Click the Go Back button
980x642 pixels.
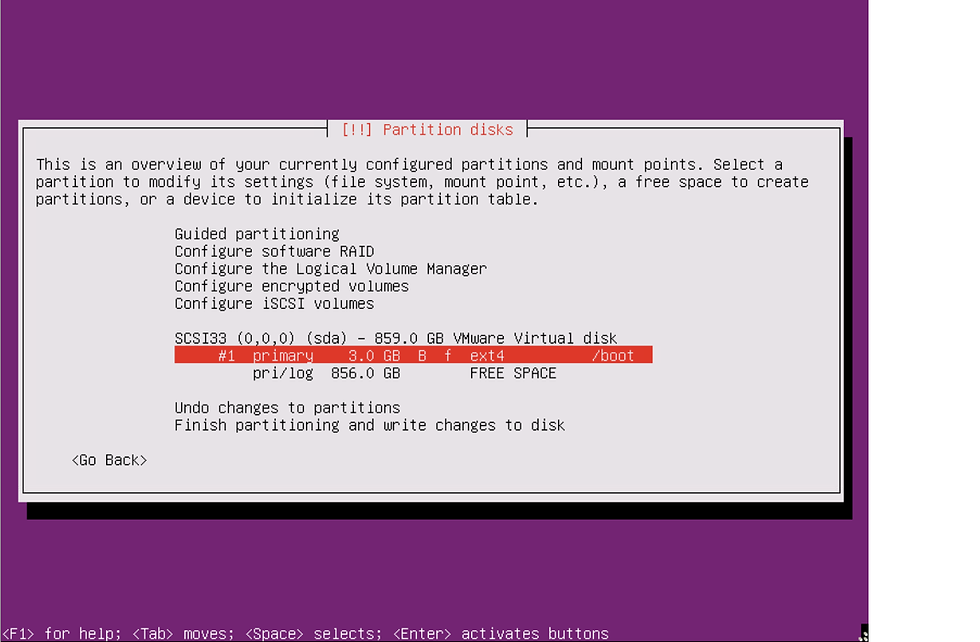(109, 460)
